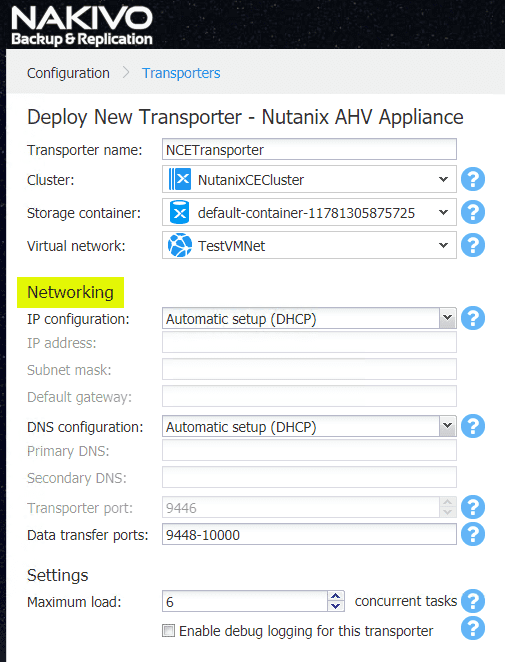Go to Configuration breadcrumb
This screenshot has height=662, width=505.
[68, 73]
